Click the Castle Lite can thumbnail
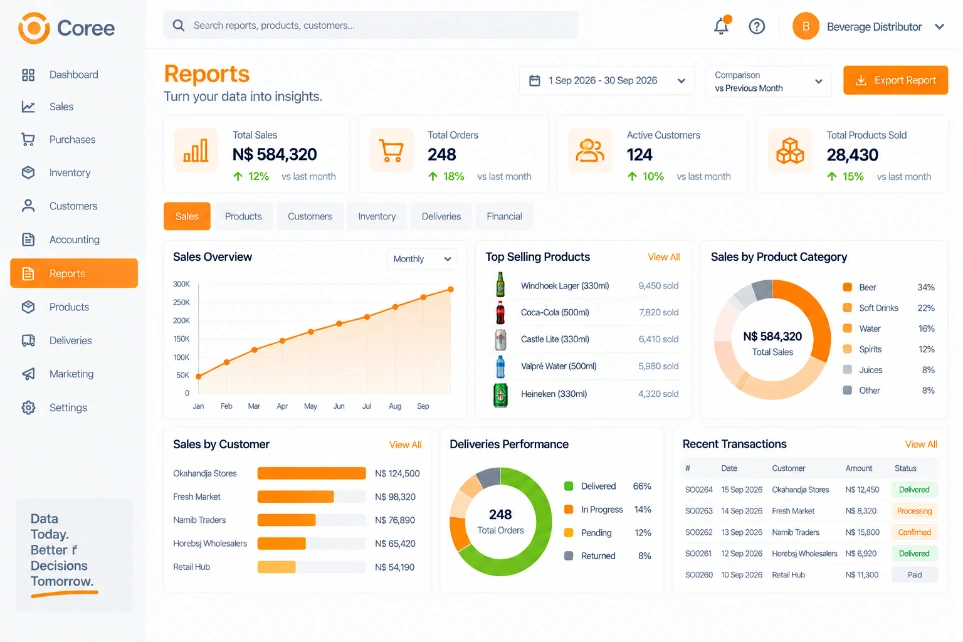This screenshot has height=642, width=963. point(501,339)
